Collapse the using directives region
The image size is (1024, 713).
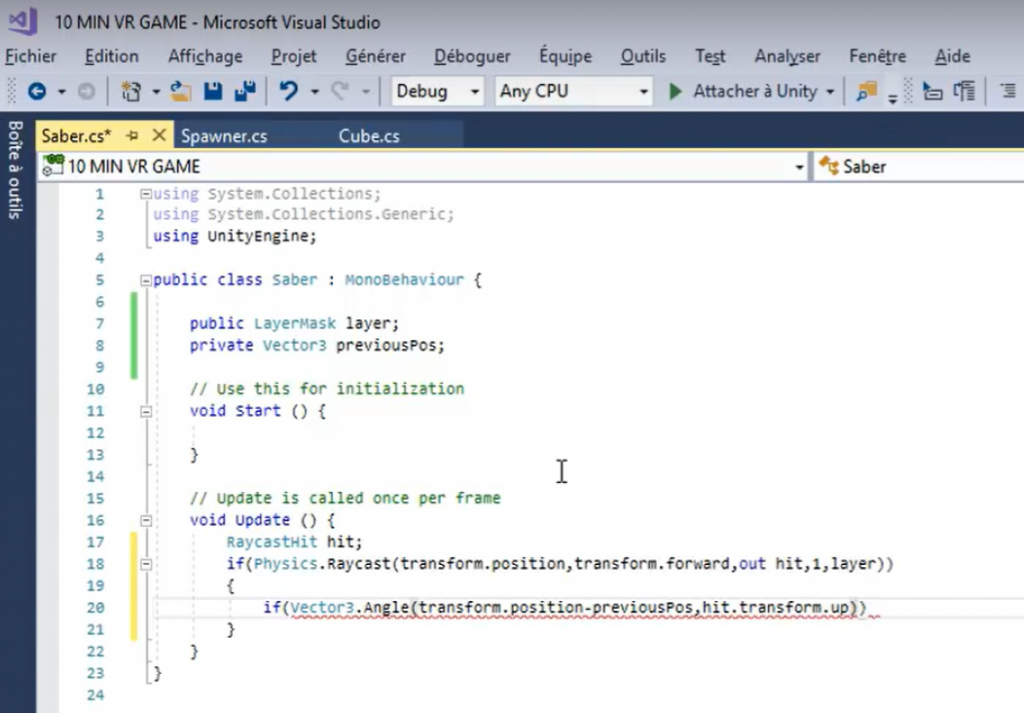pyautogui.click(x=146, y=194)
